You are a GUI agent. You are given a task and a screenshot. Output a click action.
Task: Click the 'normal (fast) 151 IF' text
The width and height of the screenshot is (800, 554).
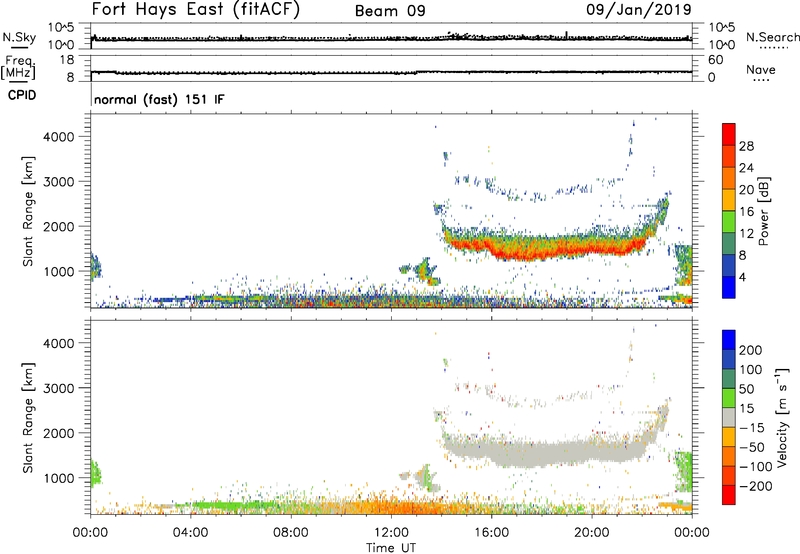159,99
